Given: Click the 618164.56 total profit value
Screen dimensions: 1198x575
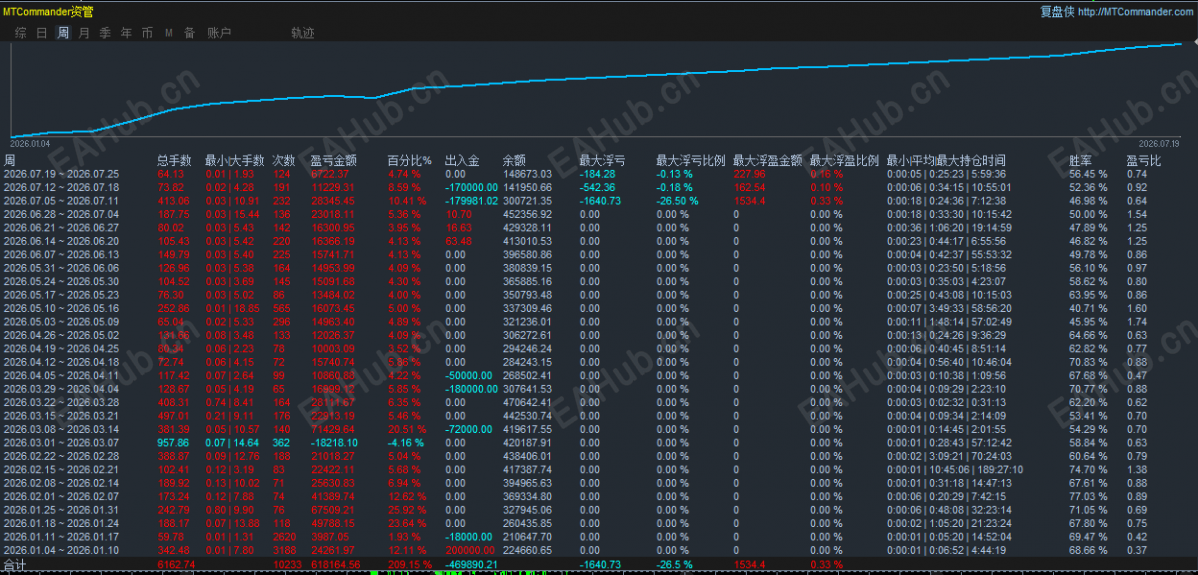Looking at the screenshot, I should (335, 564).
